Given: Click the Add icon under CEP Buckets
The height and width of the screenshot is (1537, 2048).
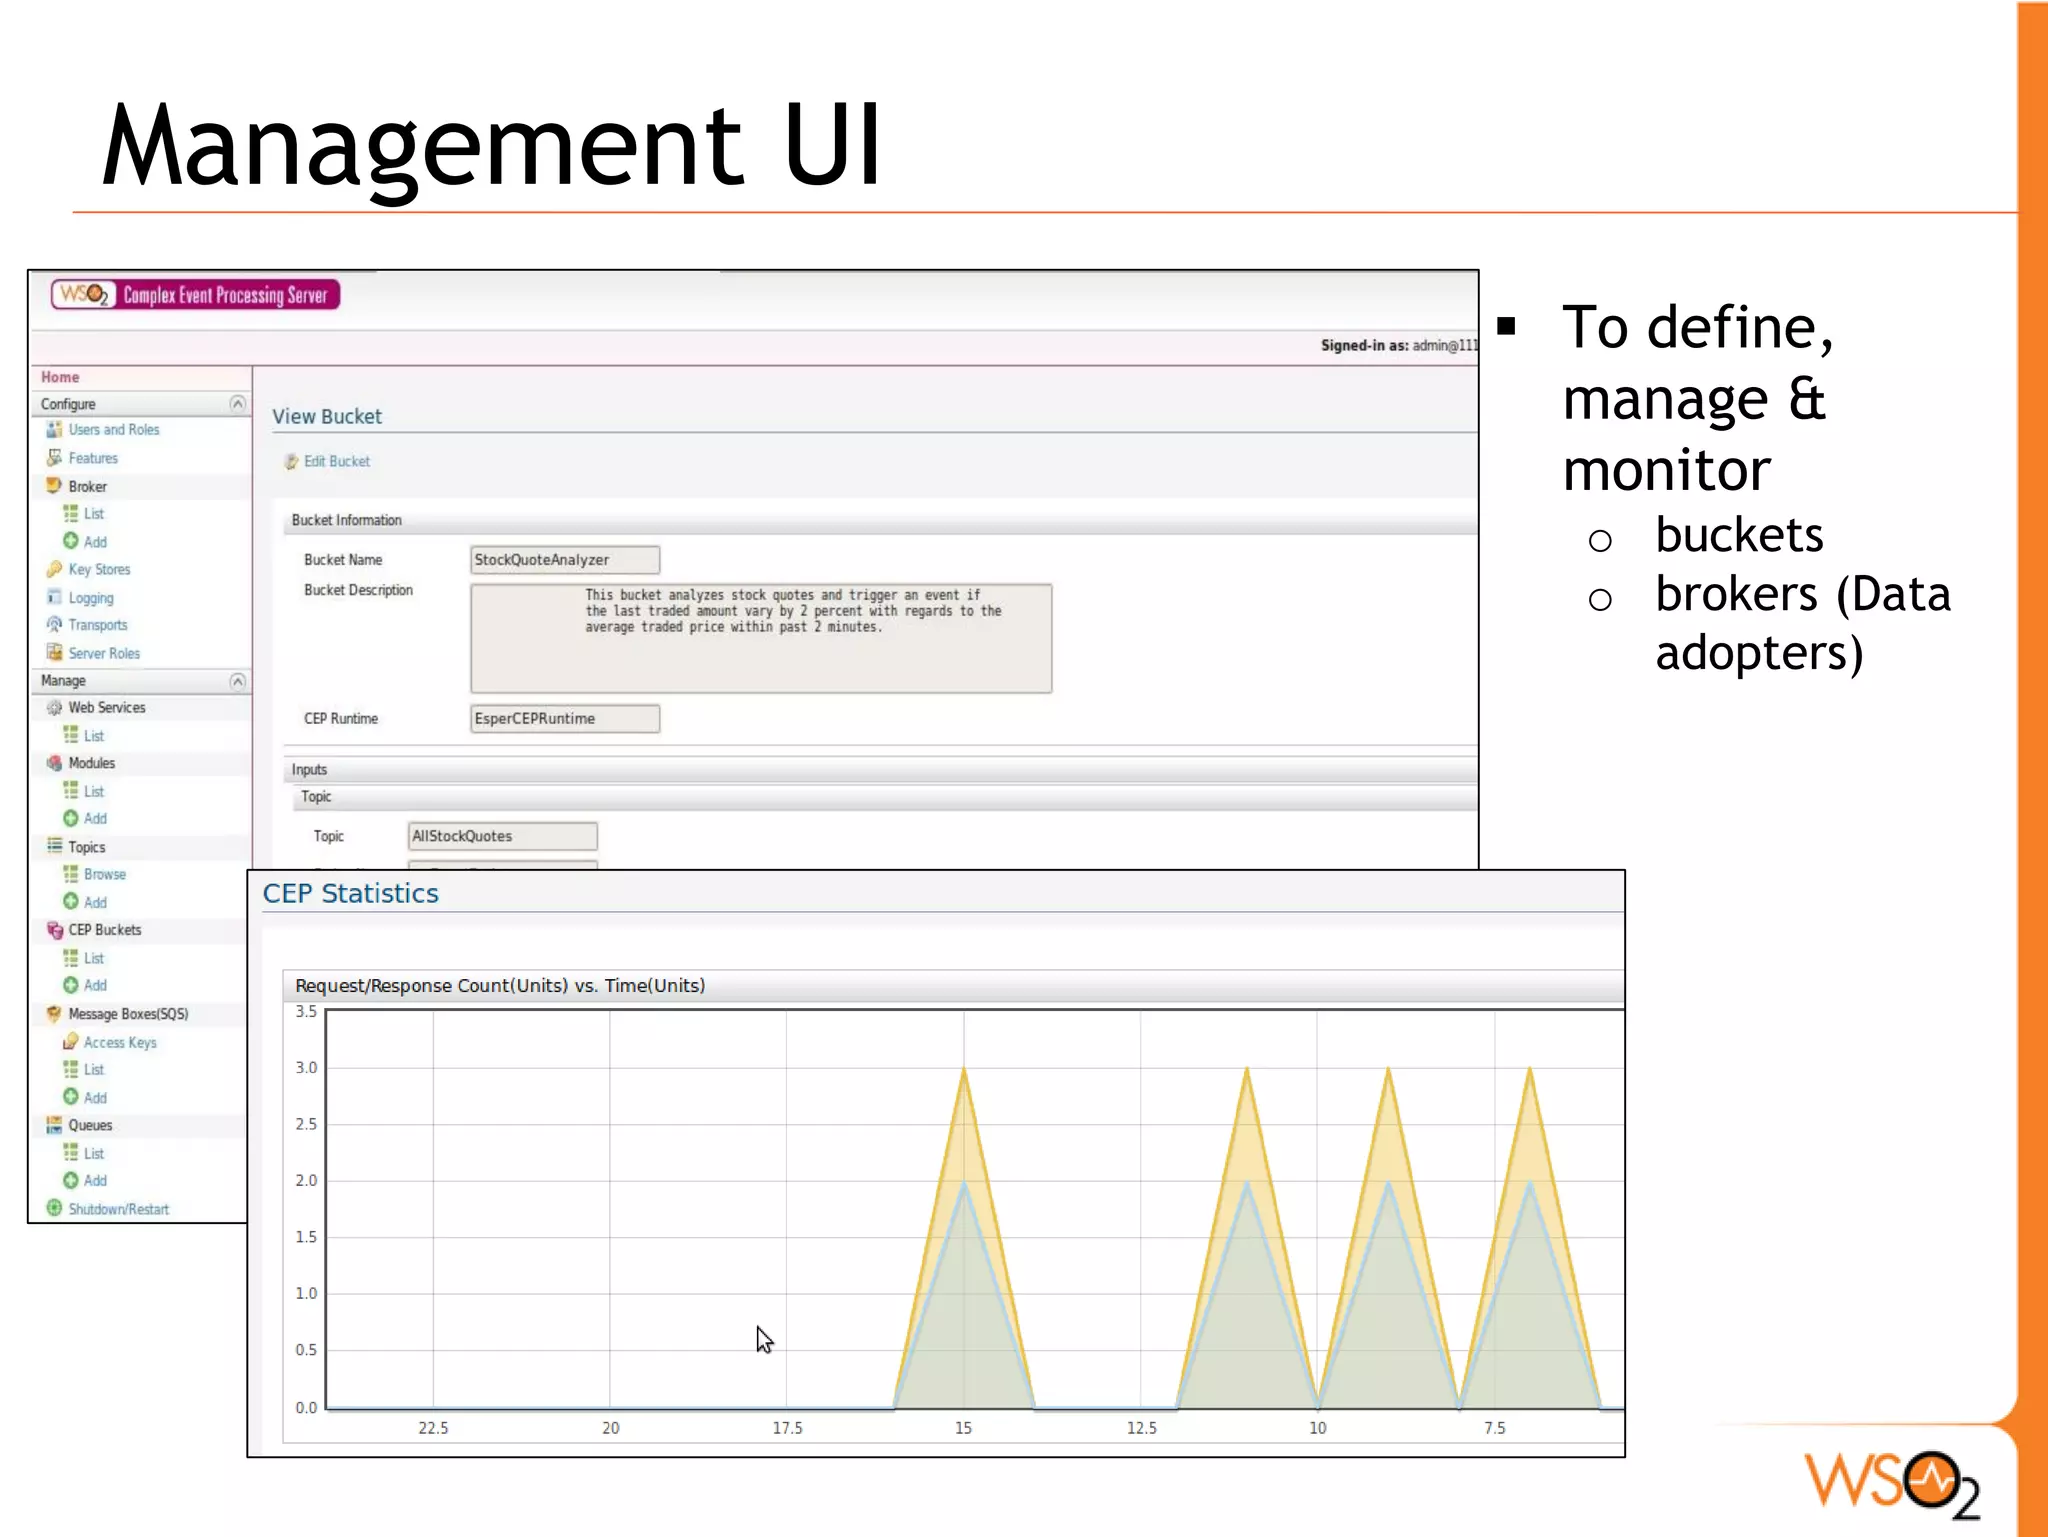Looking at the screenshot, I should [x=71, y=985].
